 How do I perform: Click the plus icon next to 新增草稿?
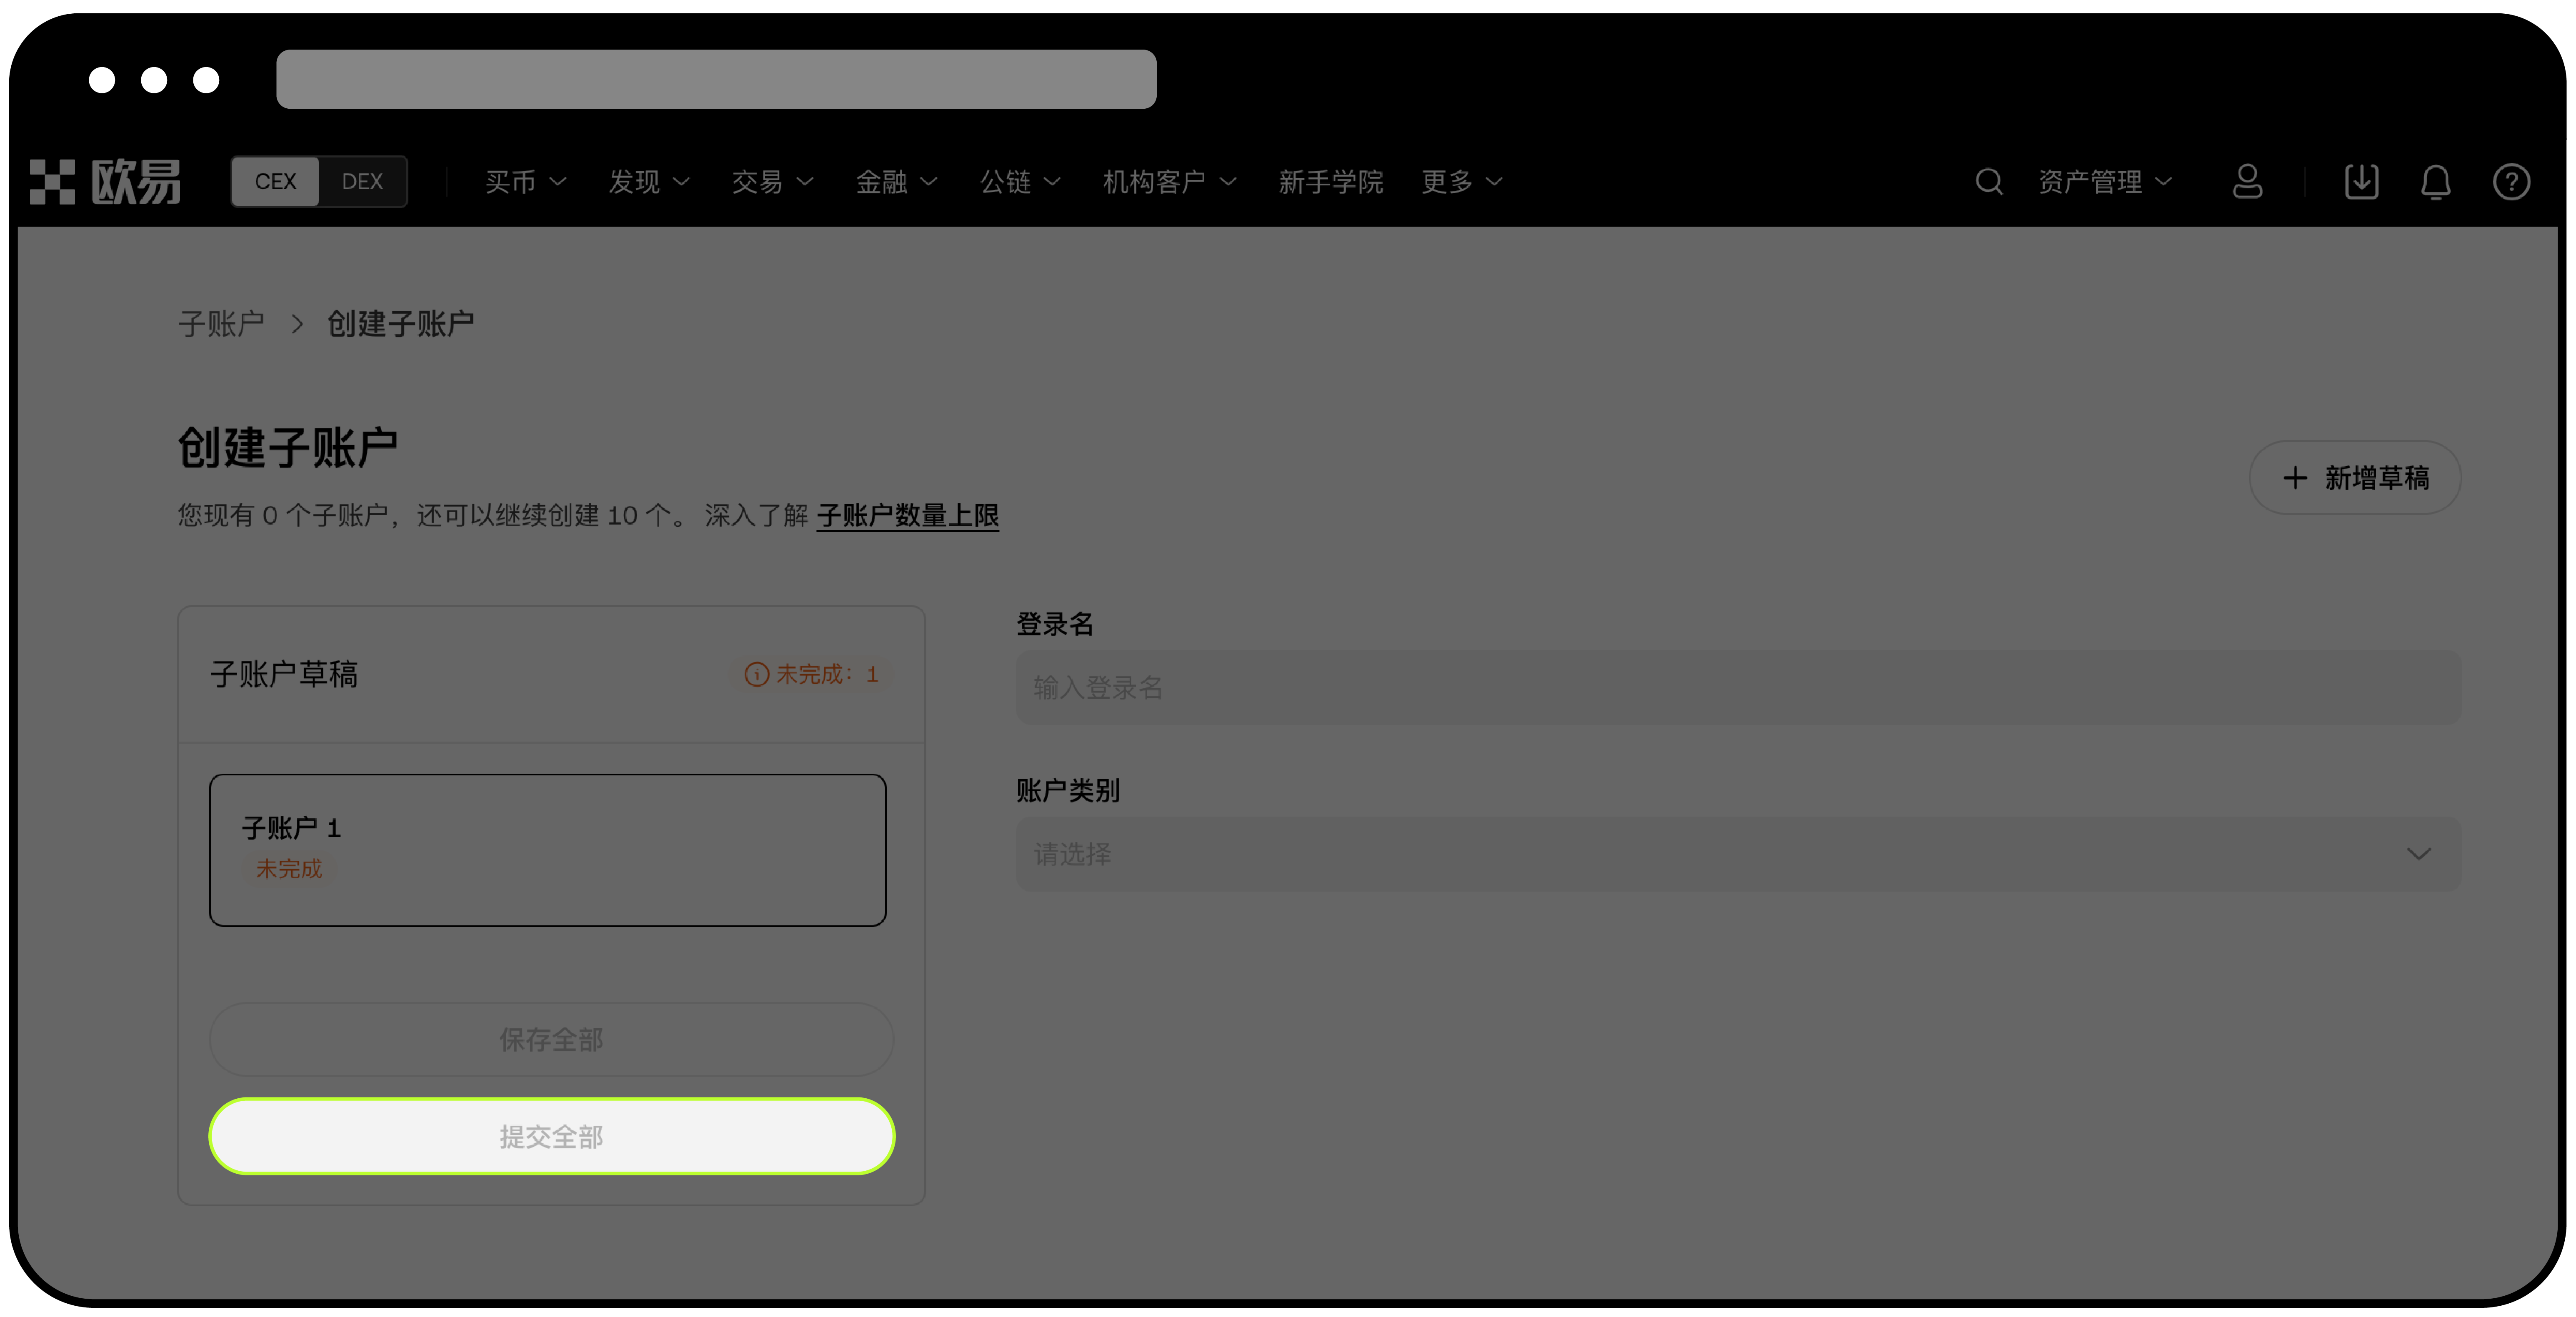click(x=2295, y=477)
